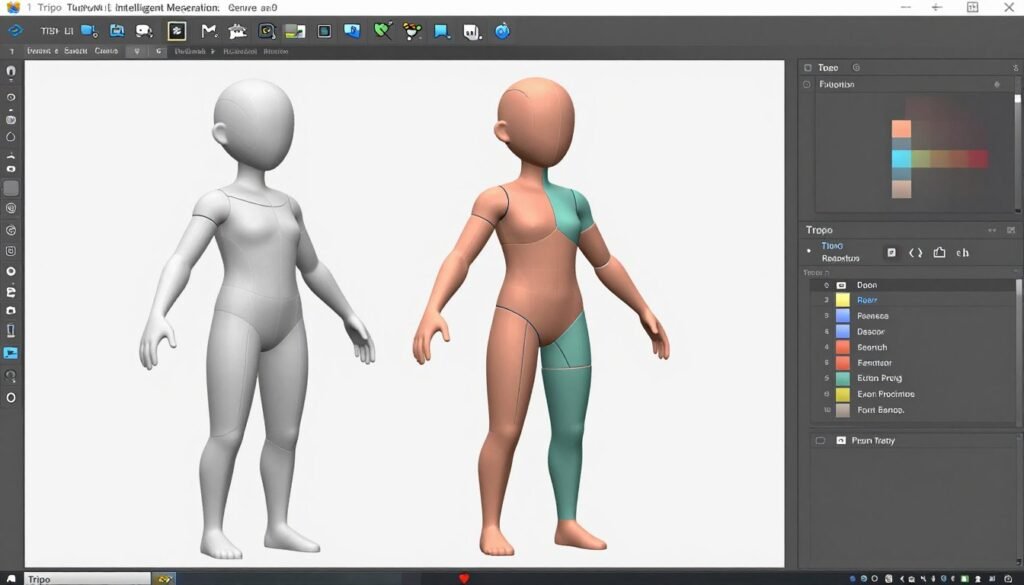Viewport: 1024px width, 585px height.
Task: Click the code brackets icon in Tropo panel
Action: pos(916,253)
